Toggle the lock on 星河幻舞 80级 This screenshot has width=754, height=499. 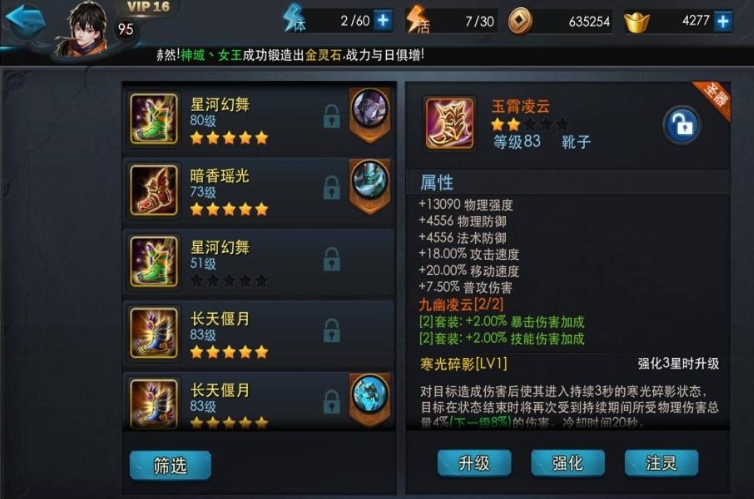tap(331, 116)
